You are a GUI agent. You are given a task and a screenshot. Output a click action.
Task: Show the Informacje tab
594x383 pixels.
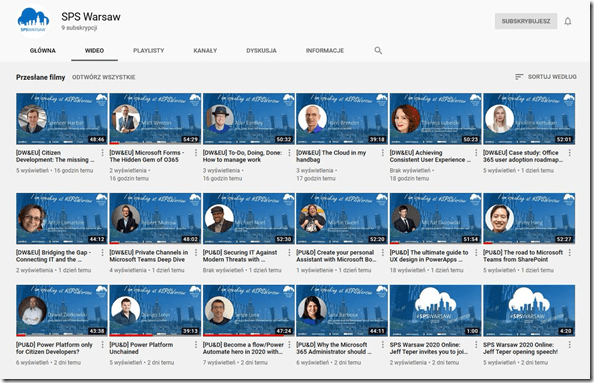point(325,50)
